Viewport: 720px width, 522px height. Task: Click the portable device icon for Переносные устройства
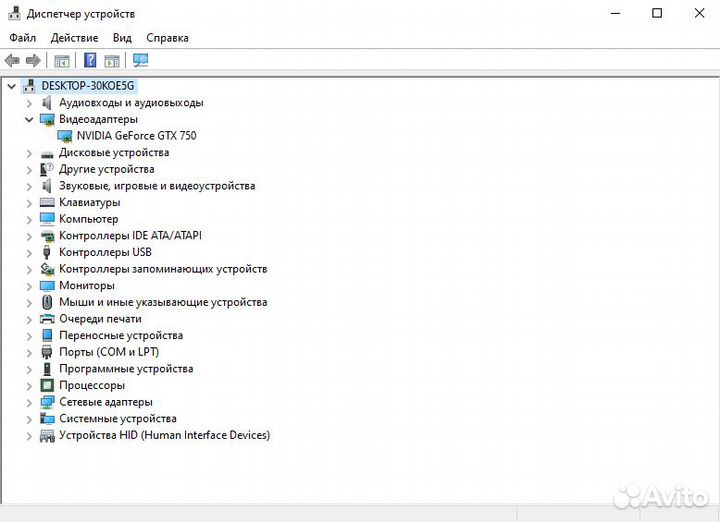click(47, 335)
